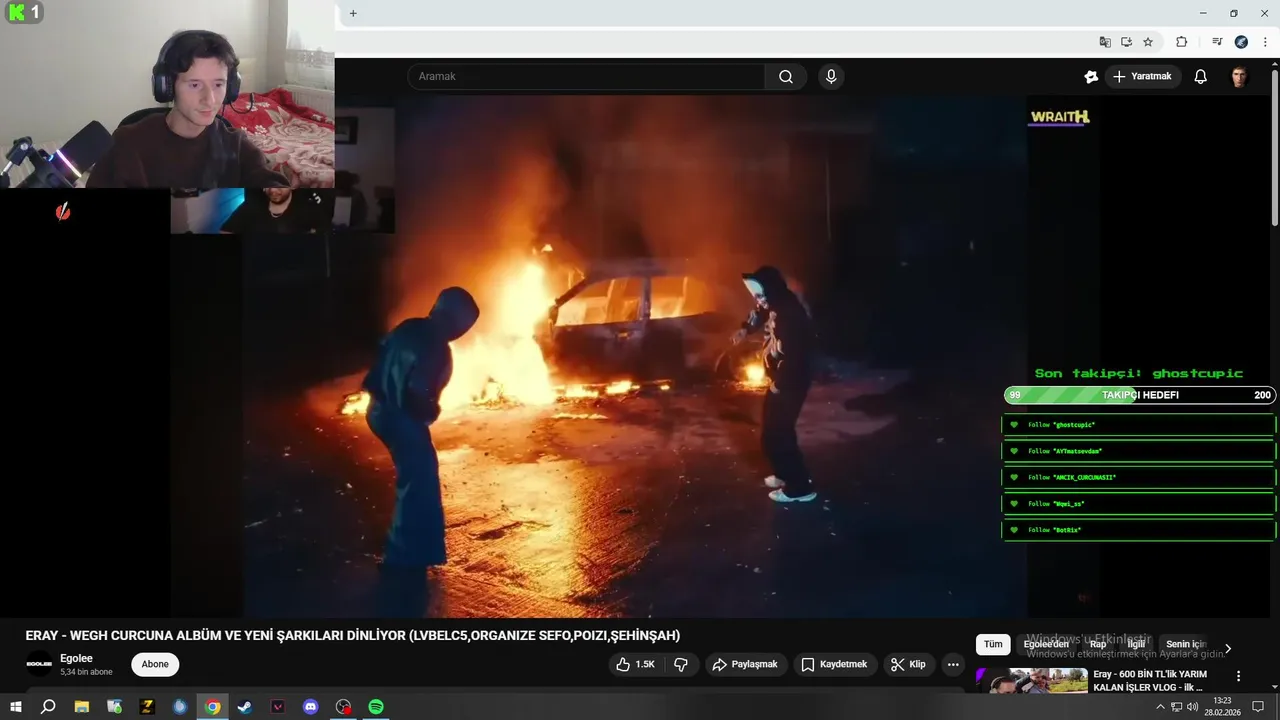The height and width of the screenshot is (720, 1280).
Task: Click the install app icon in address bar
Action: (x=1126, y=42)
